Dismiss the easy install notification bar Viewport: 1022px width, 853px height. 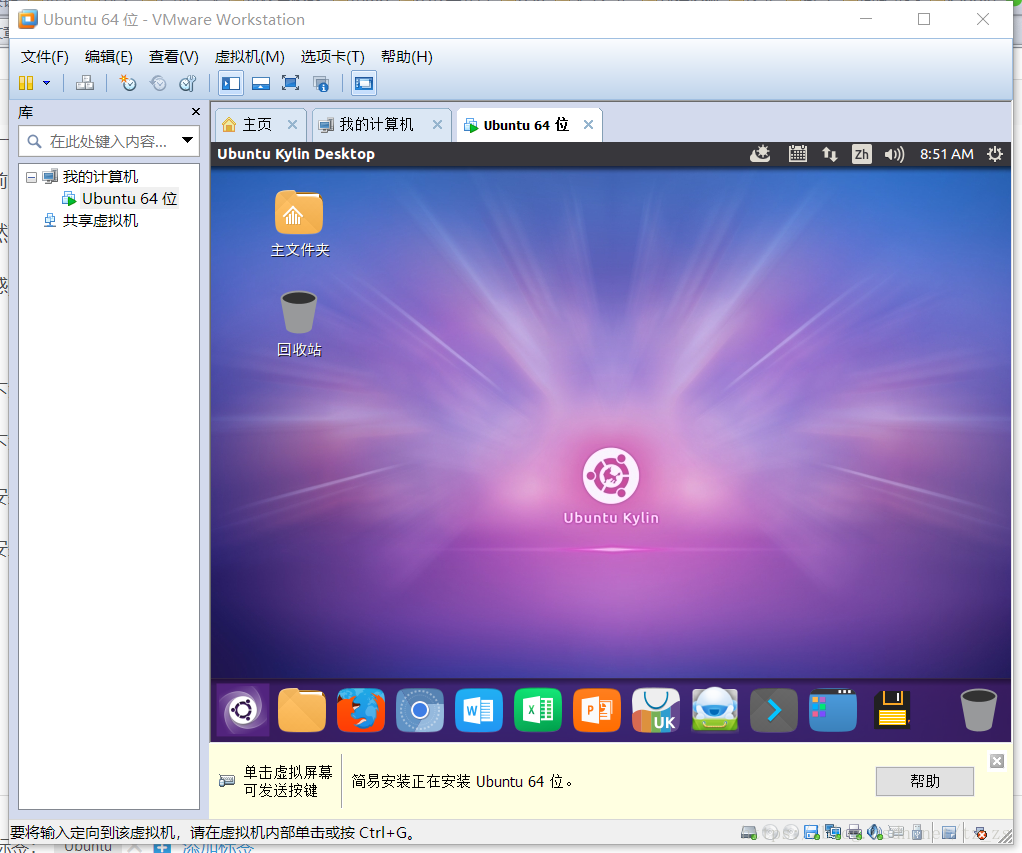coord(997,760)
